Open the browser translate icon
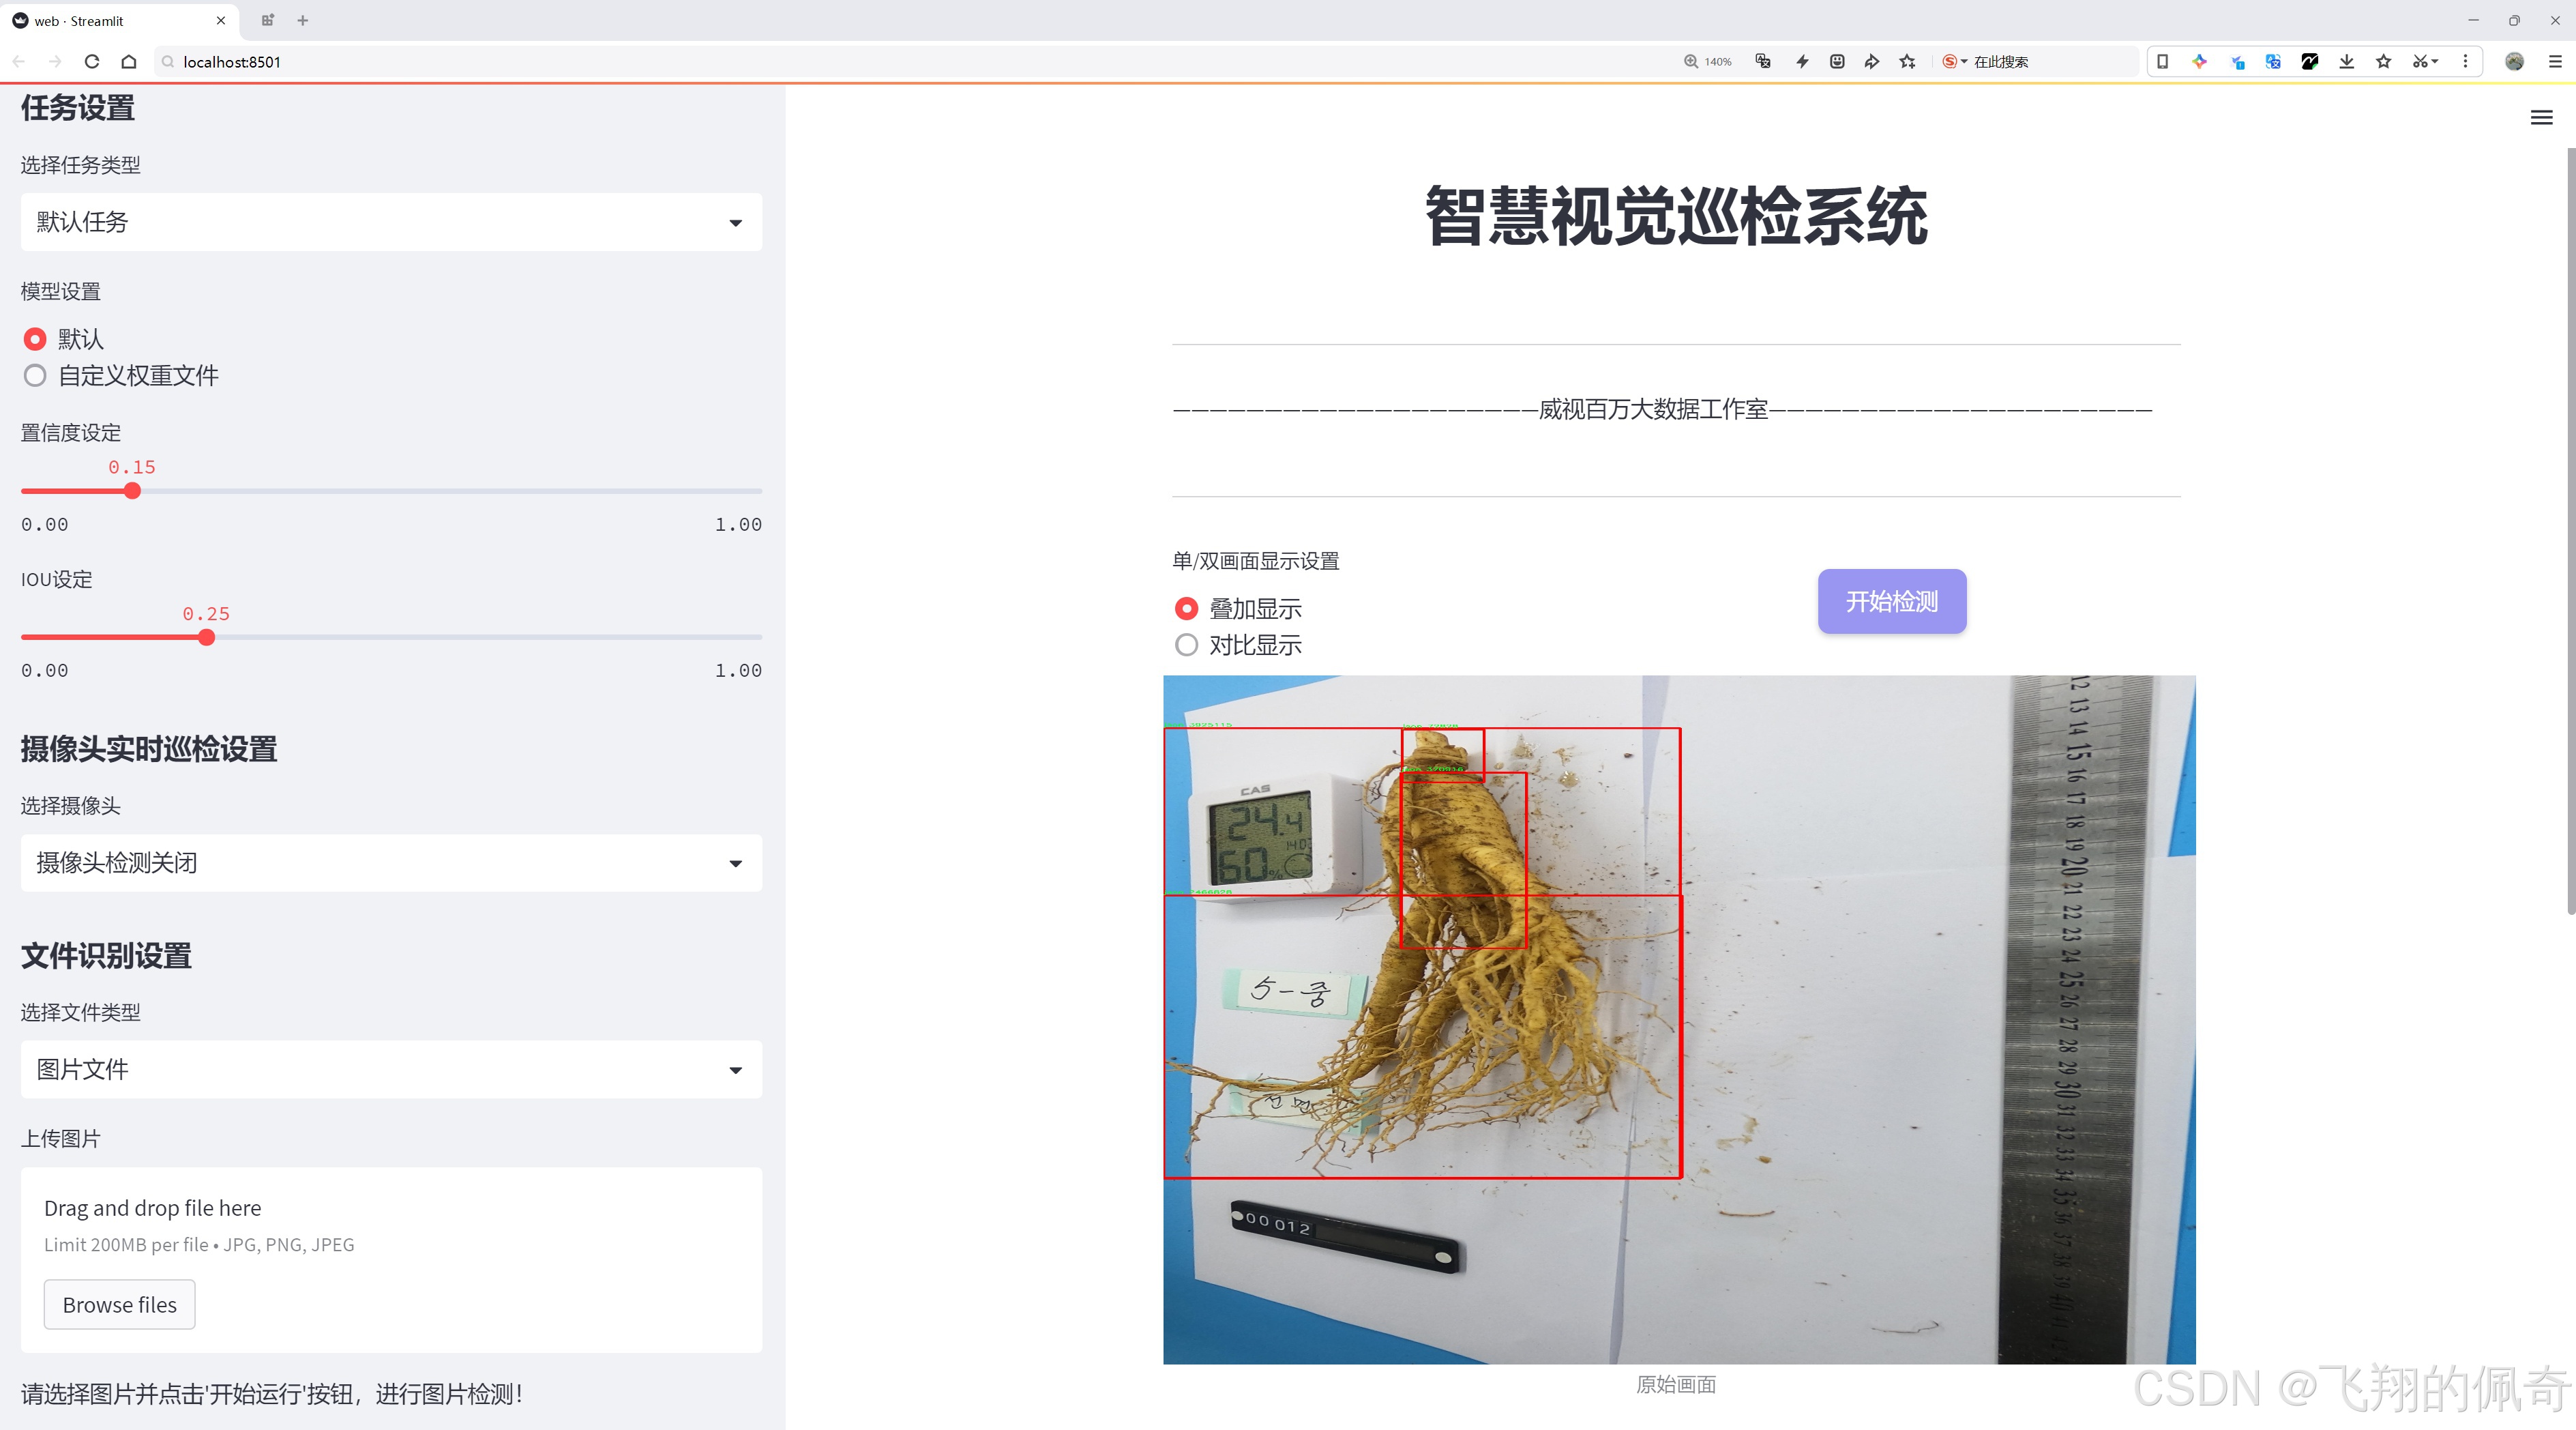The width and height of the screenshot is (2576, 1430). pos(1762,61)
